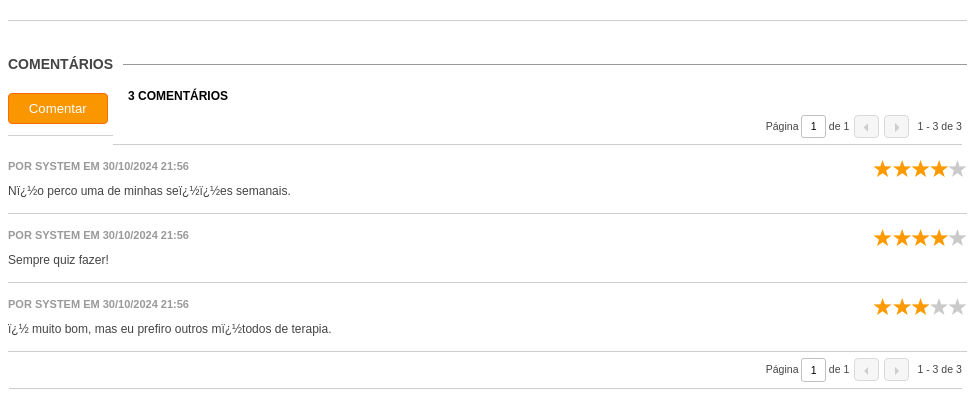Viewport: 975px width, 404px height.
Task: Click the bottom pagination page number field
Action: (813, 369)
